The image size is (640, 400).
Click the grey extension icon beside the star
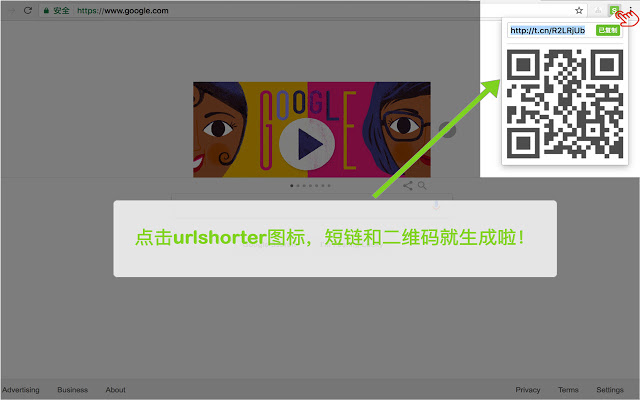coord(598,11)
